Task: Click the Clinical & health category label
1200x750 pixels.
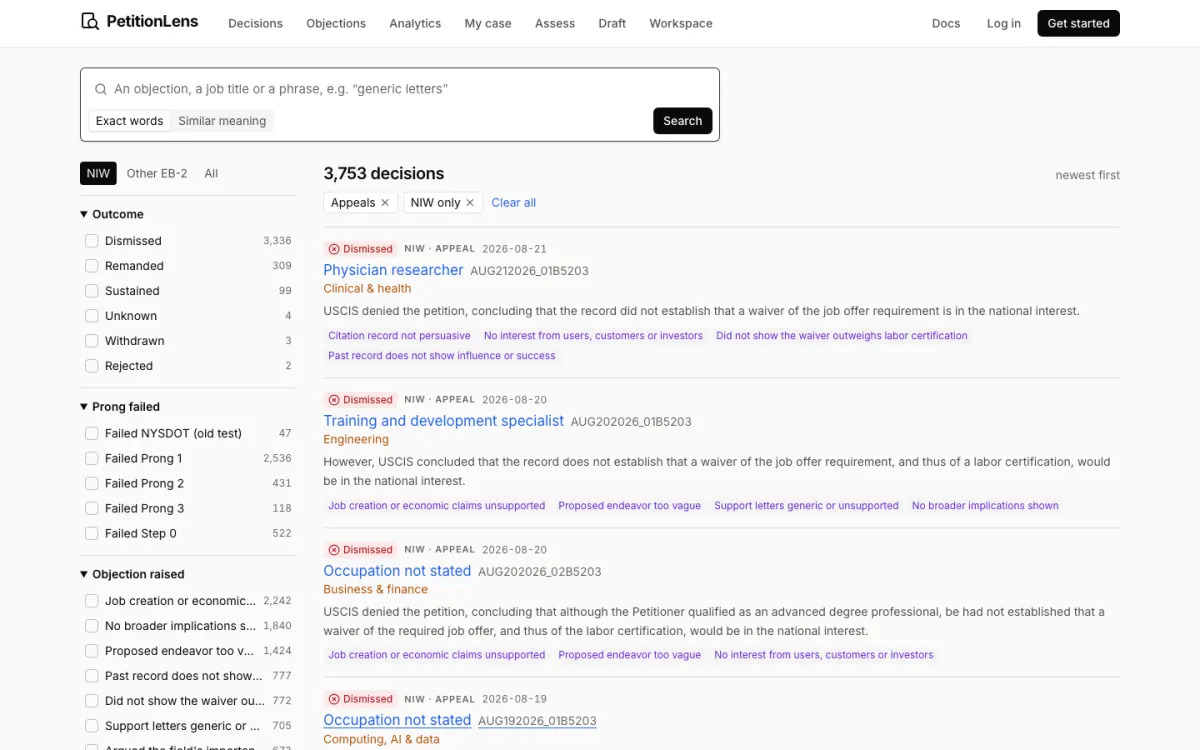Action: (x=367, y=289)
